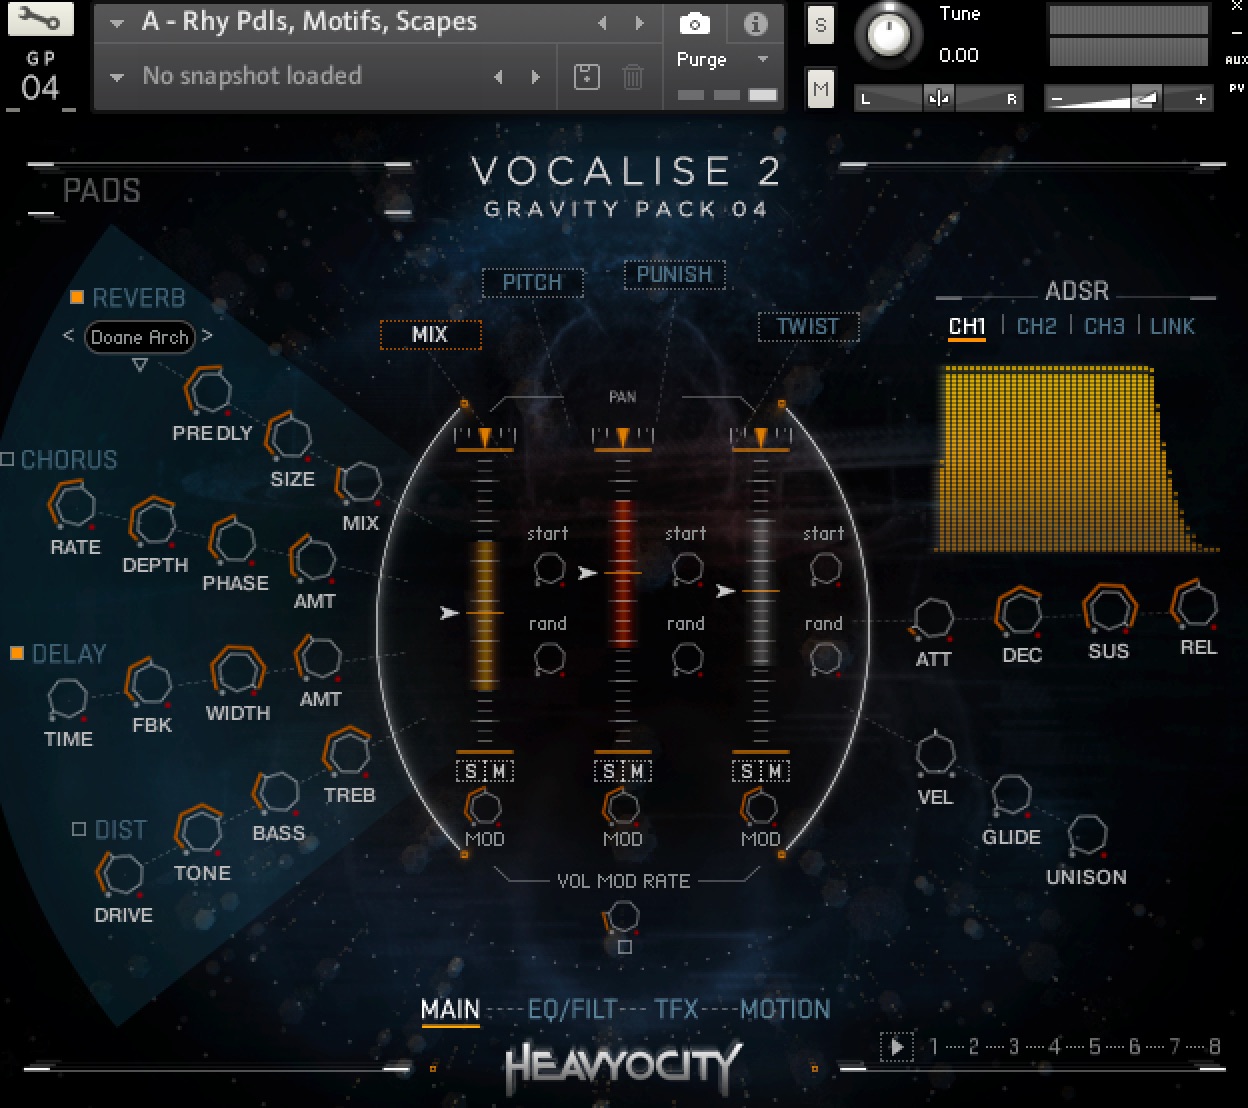
Task: Click the camera snapshot icon
Action: (694, 23)
